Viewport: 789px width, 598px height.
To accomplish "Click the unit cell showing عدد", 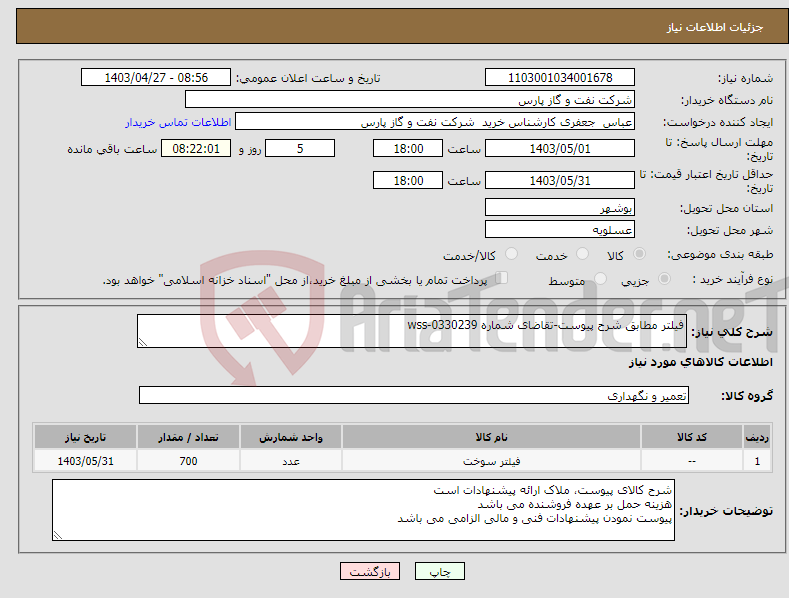I will [291, 461].
